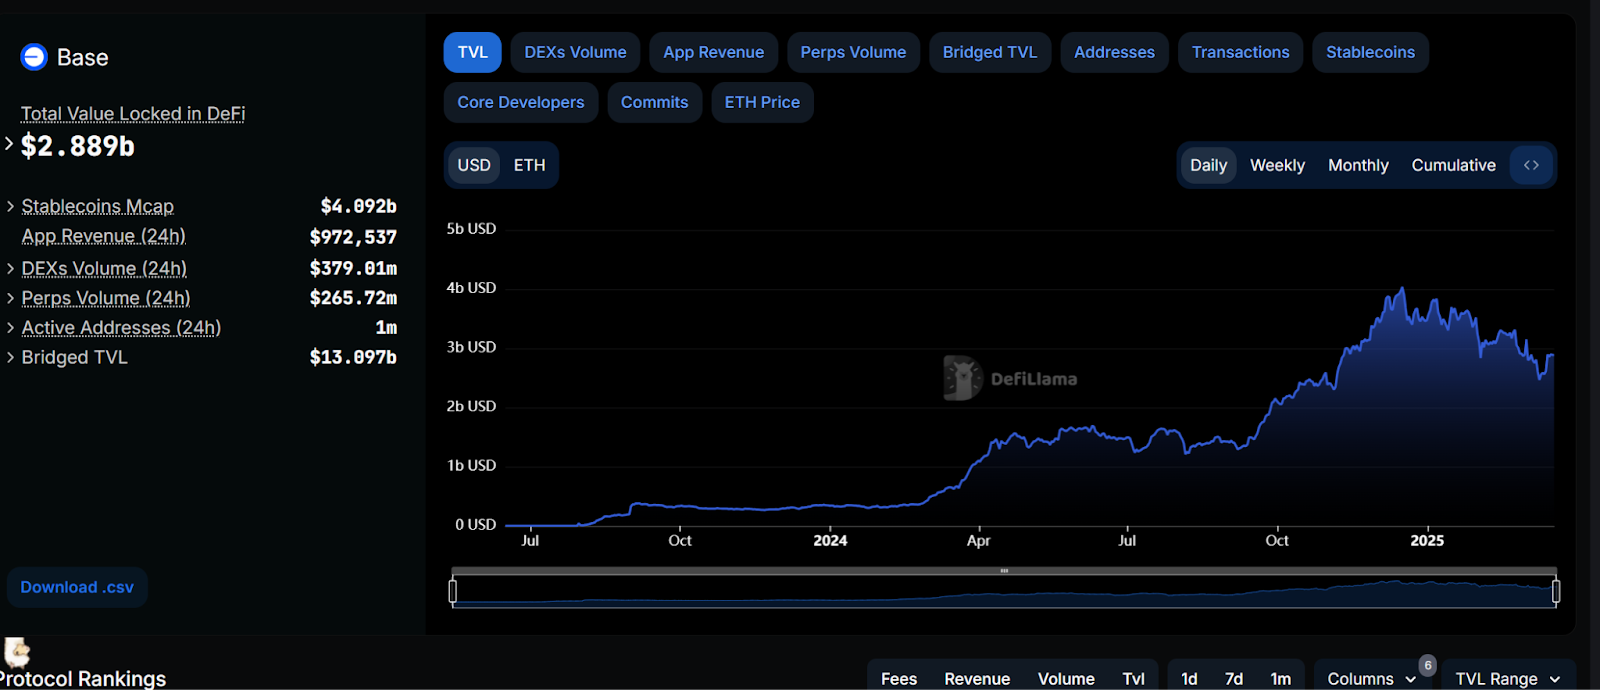Click the embed code brackets icon
Viewport: 1600px width, 690px height.
[1531, 165]
